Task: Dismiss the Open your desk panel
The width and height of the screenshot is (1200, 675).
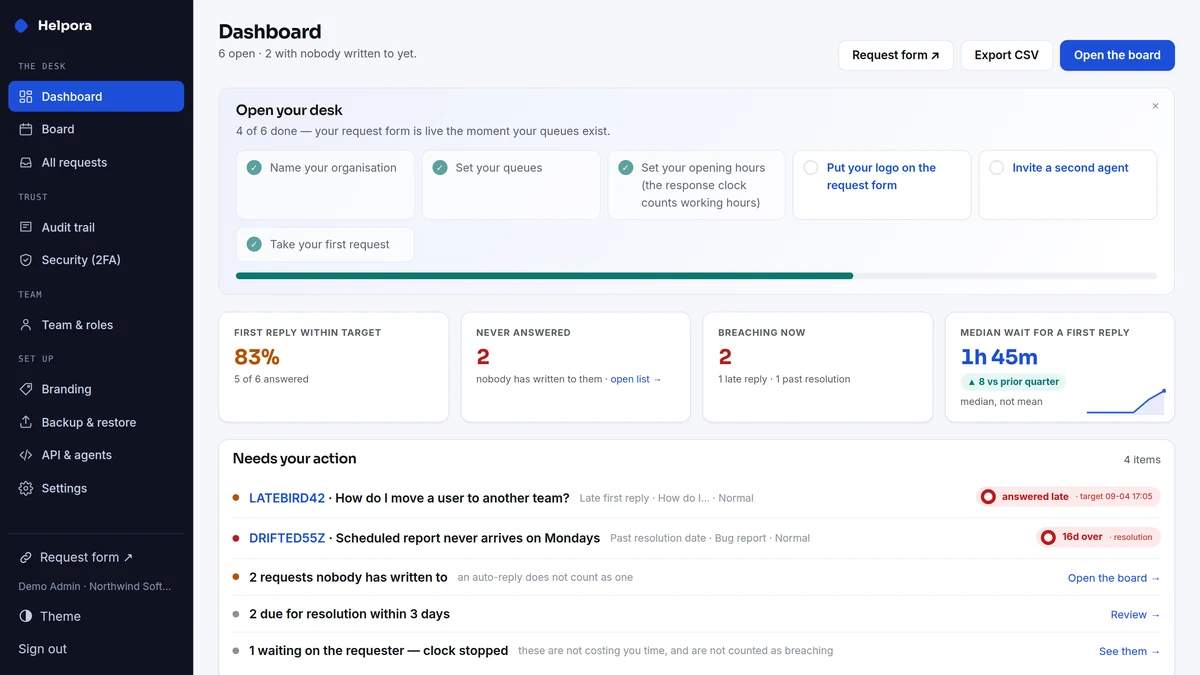Action: (1155, 106)
